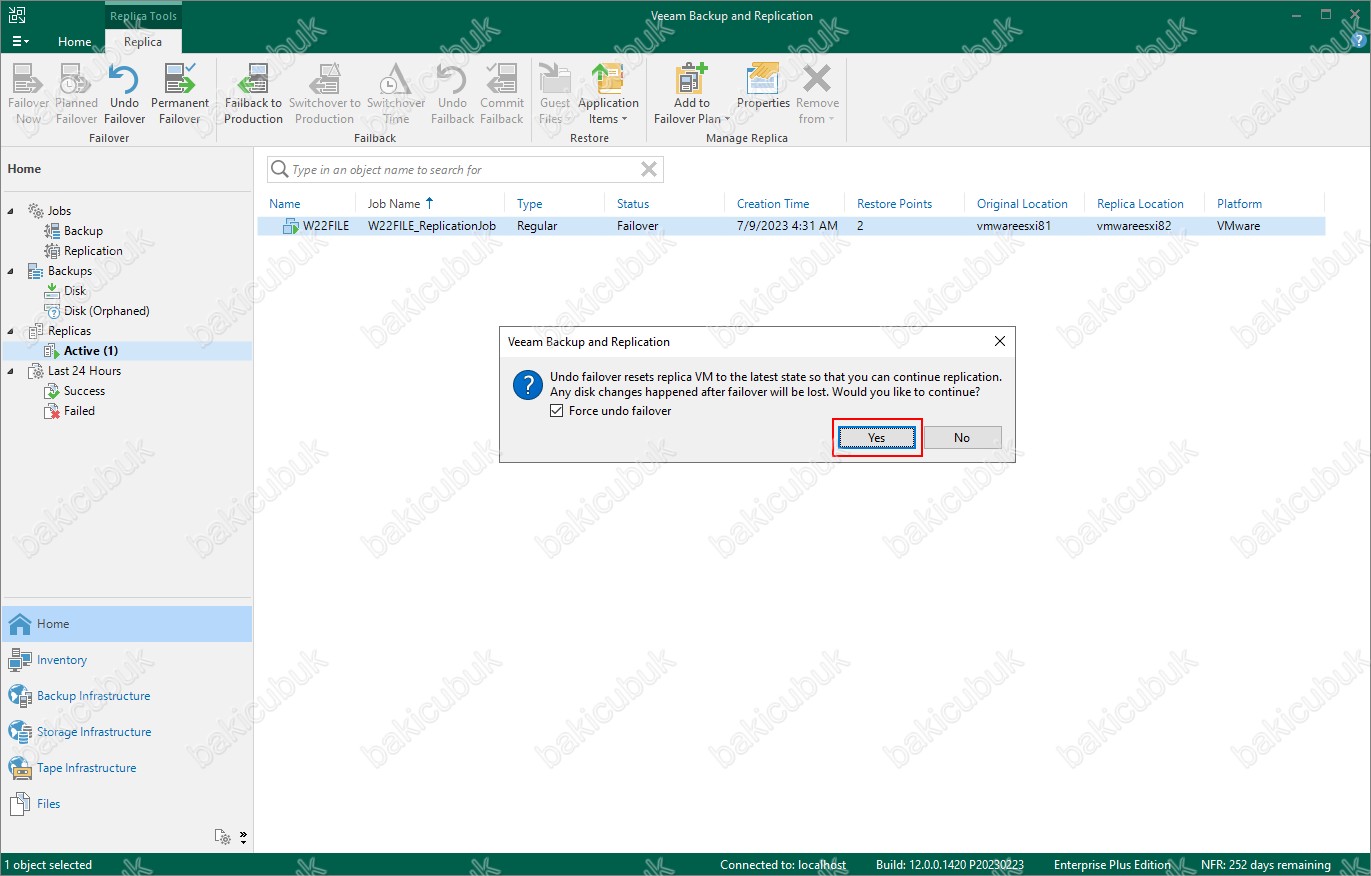
Task: Collapse the Replicas tree node
Action: coord(11,331)
